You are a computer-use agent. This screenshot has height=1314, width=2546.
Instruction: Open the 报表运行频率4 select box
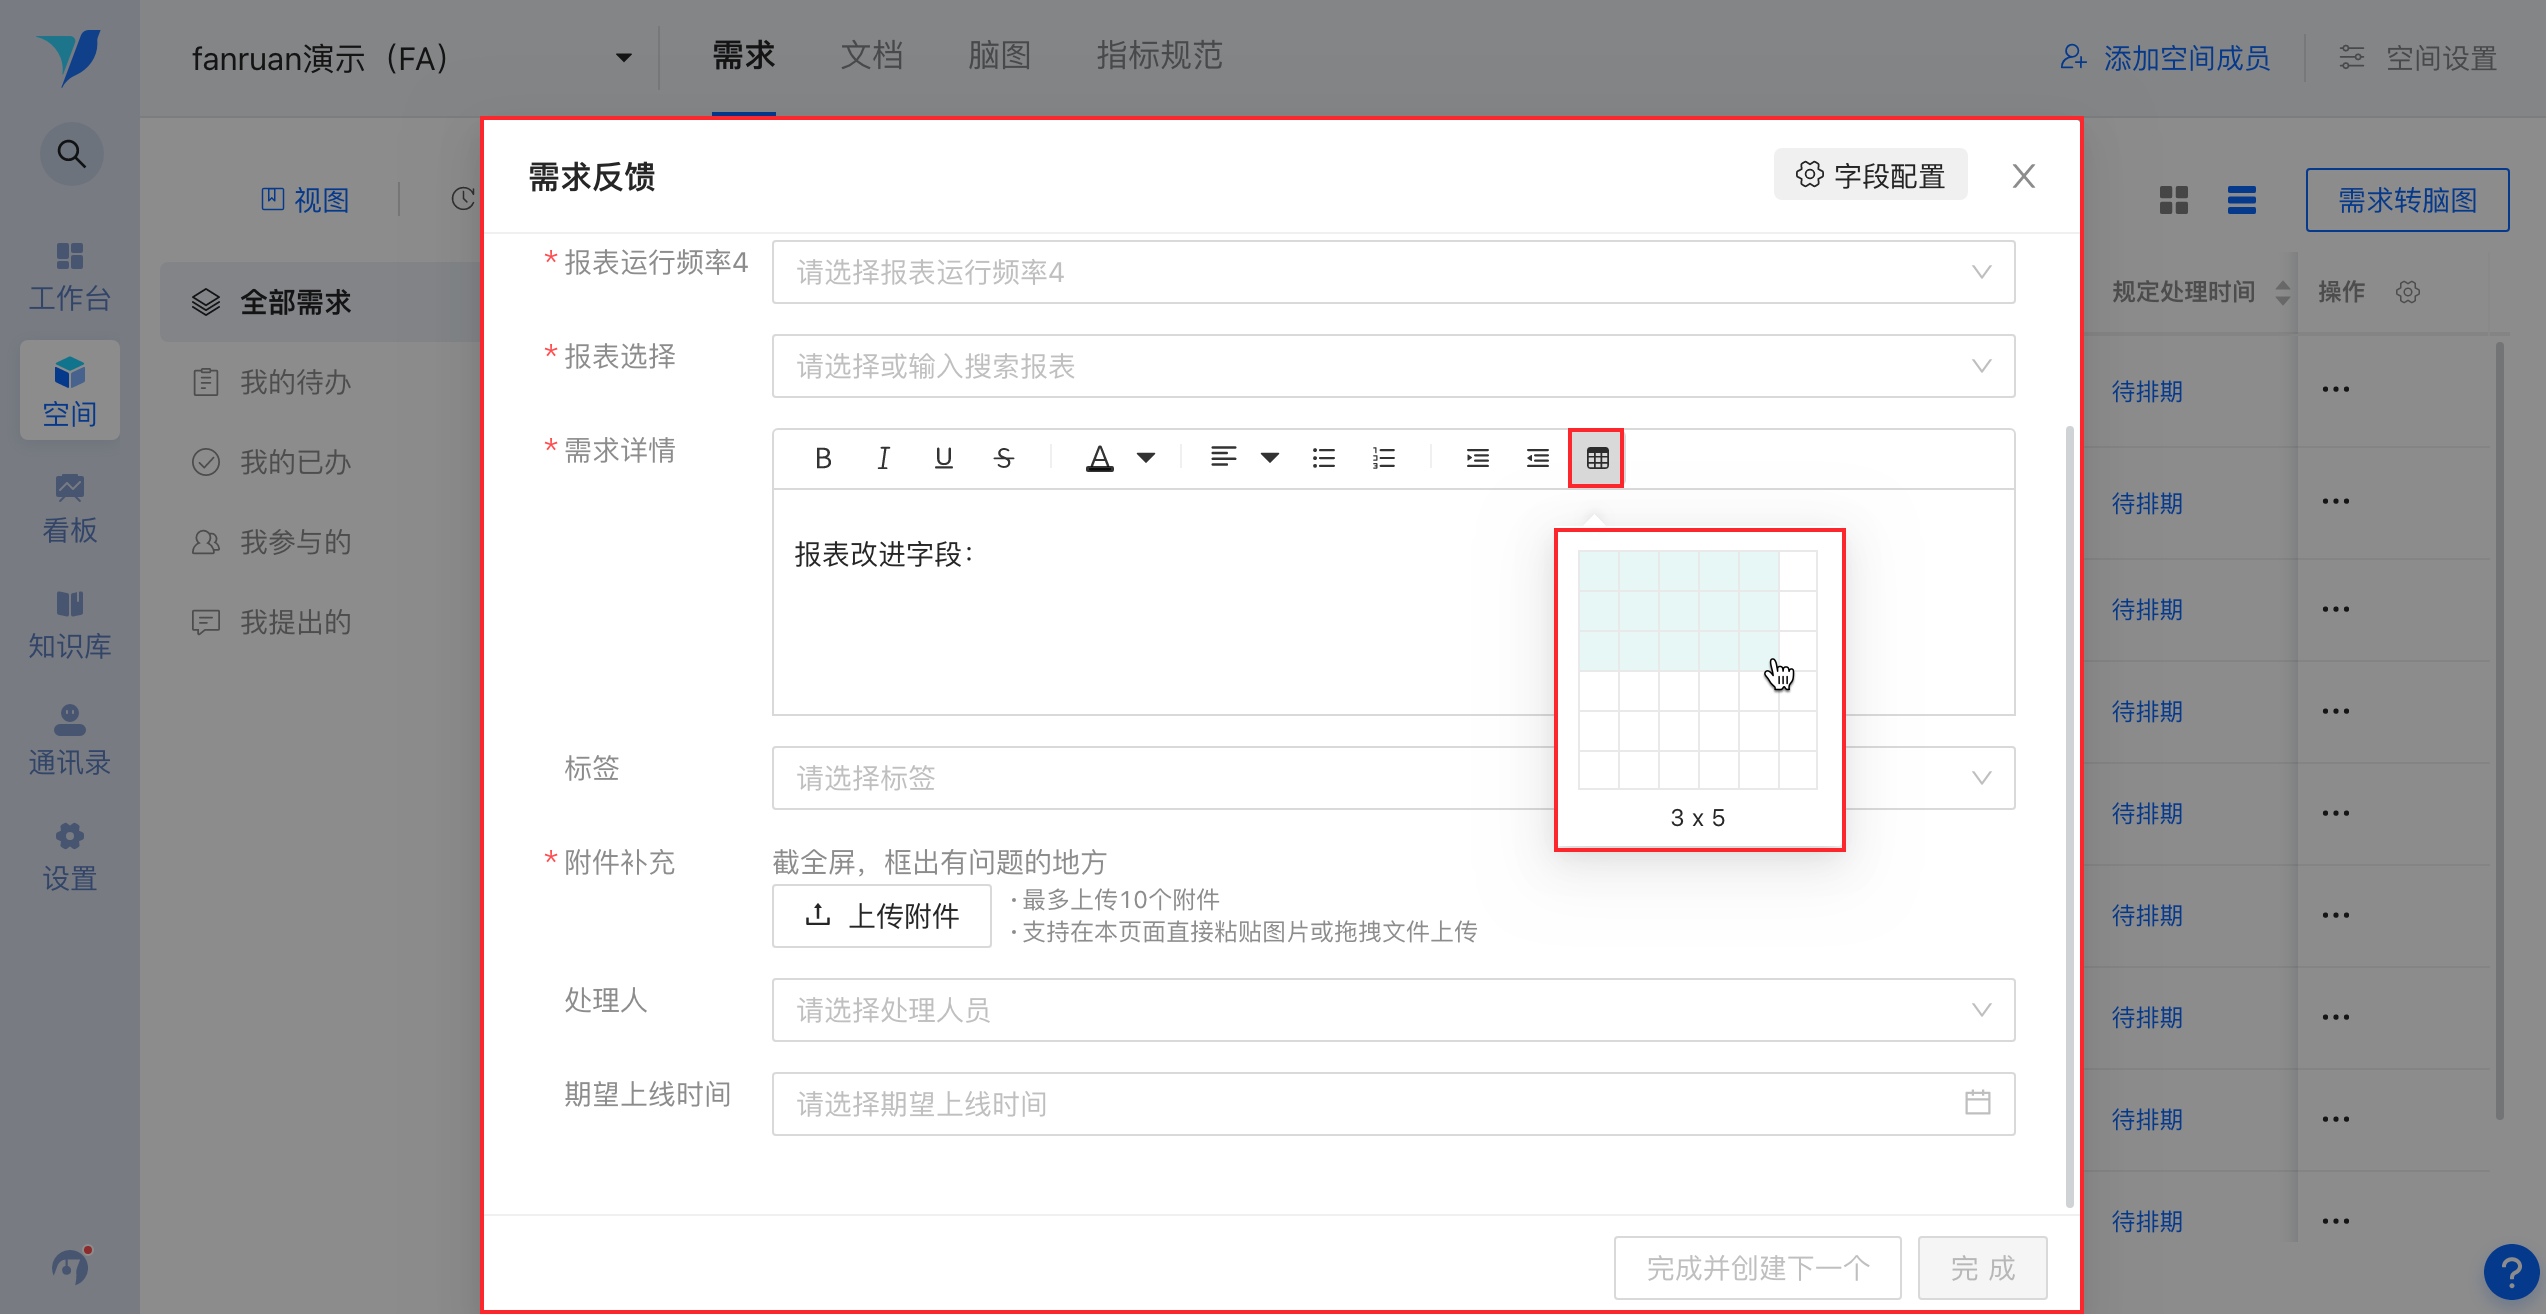pyautogui.click(x=1392, y=272)
